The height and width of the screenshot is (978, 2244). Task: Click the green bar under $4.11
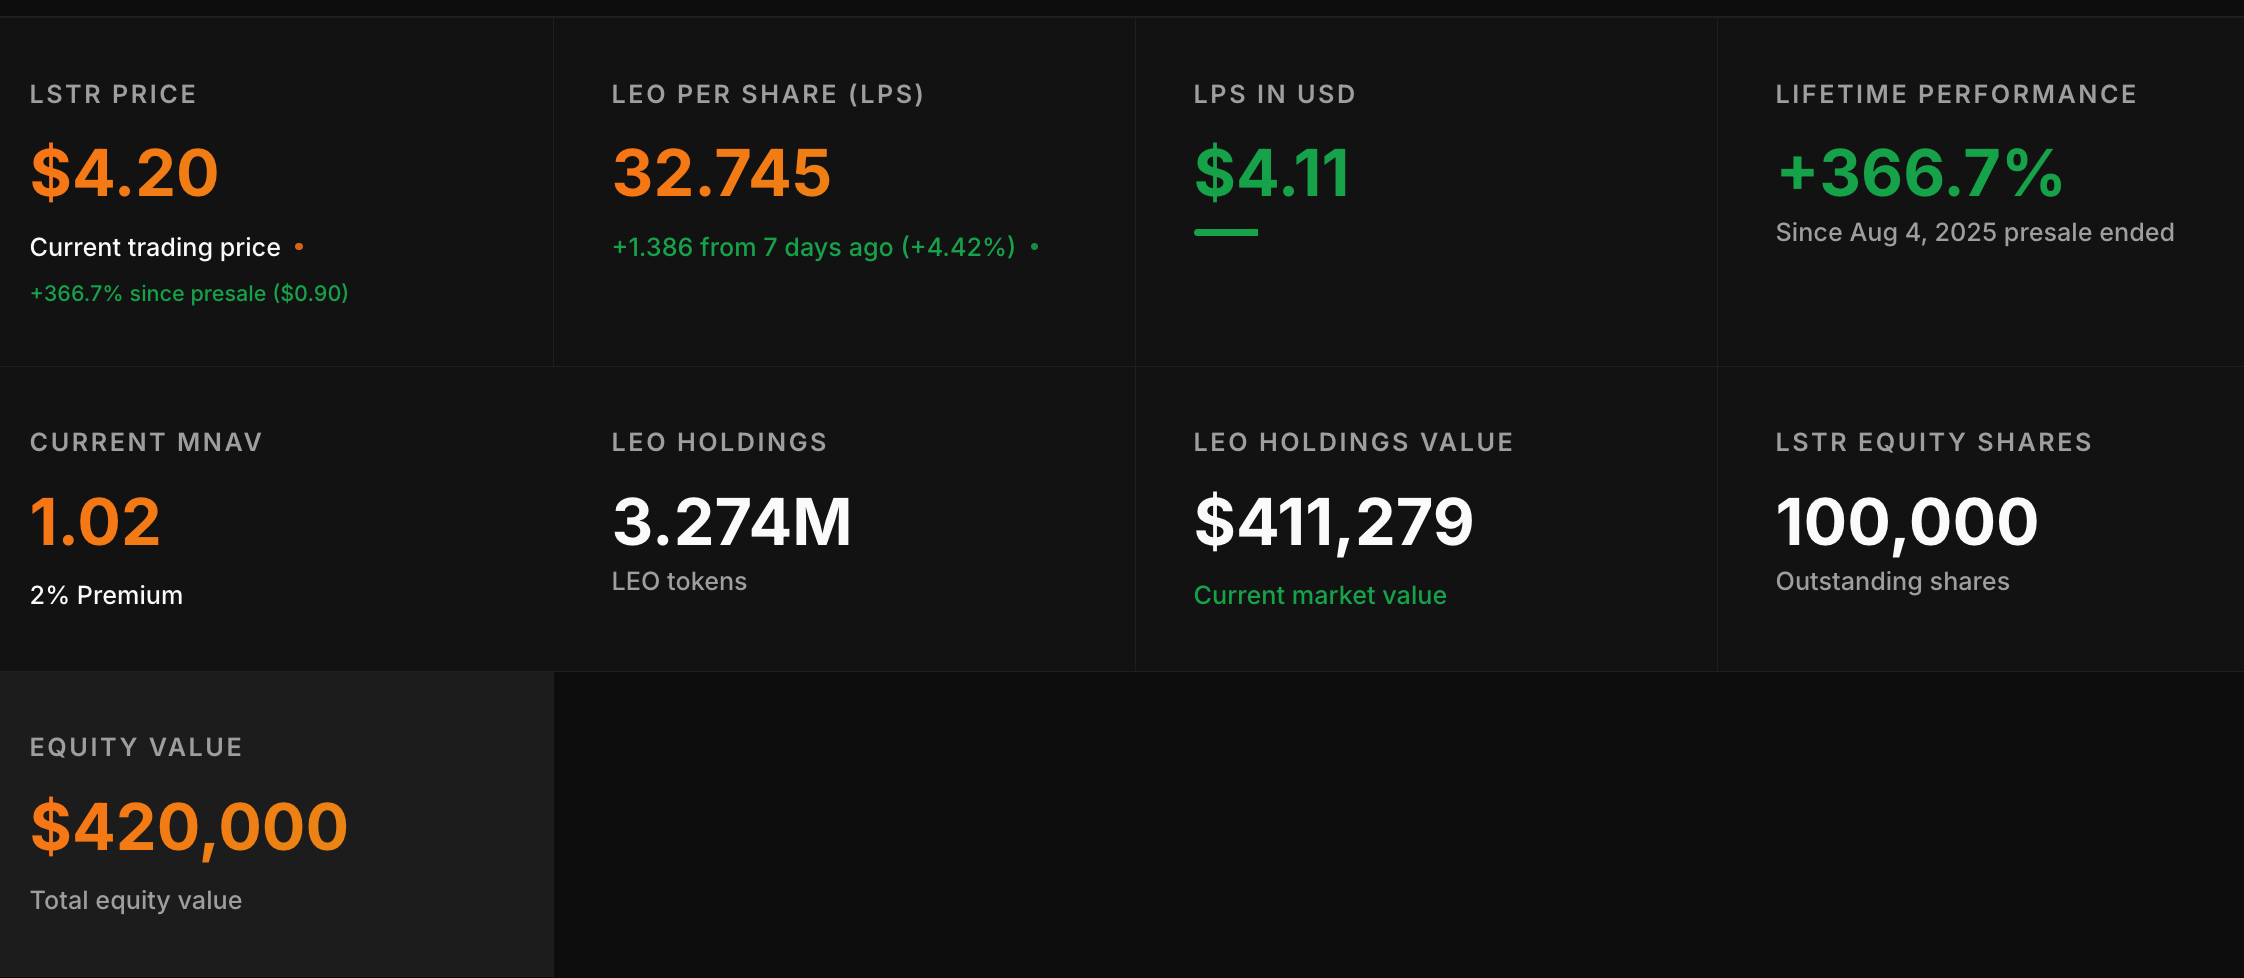[x=1225, y=232]
